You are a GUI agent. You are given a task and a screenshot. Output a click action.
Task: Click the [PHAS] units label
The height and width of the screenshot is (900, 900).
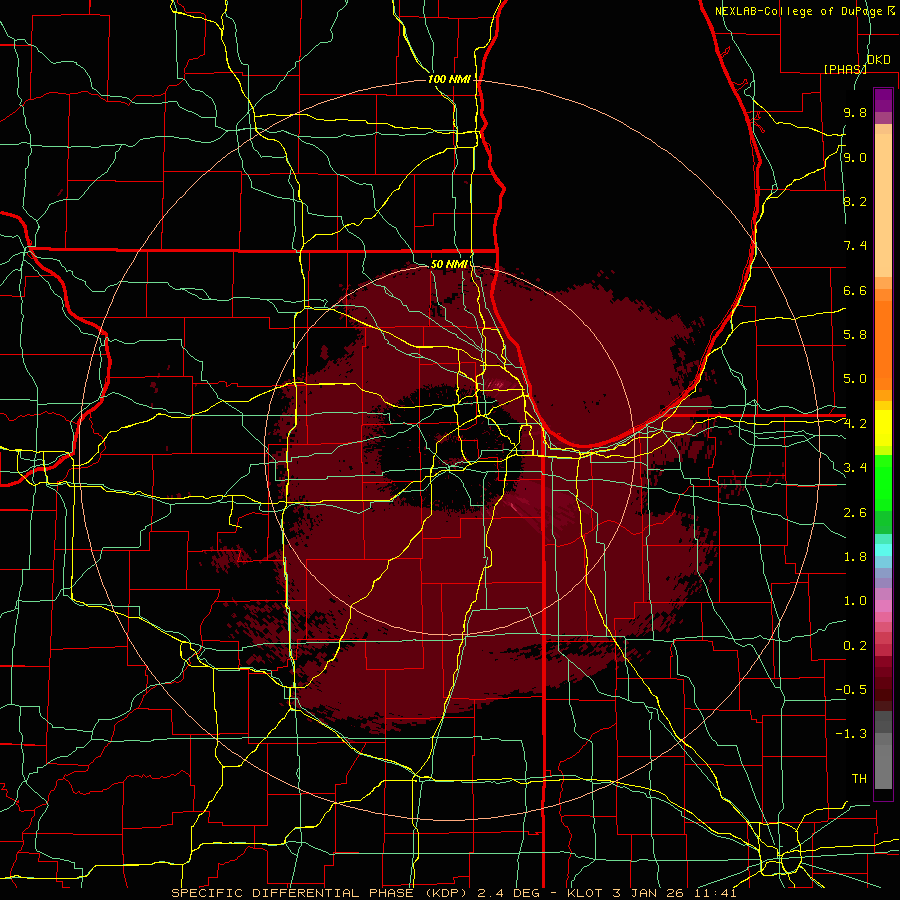[845, 69]
